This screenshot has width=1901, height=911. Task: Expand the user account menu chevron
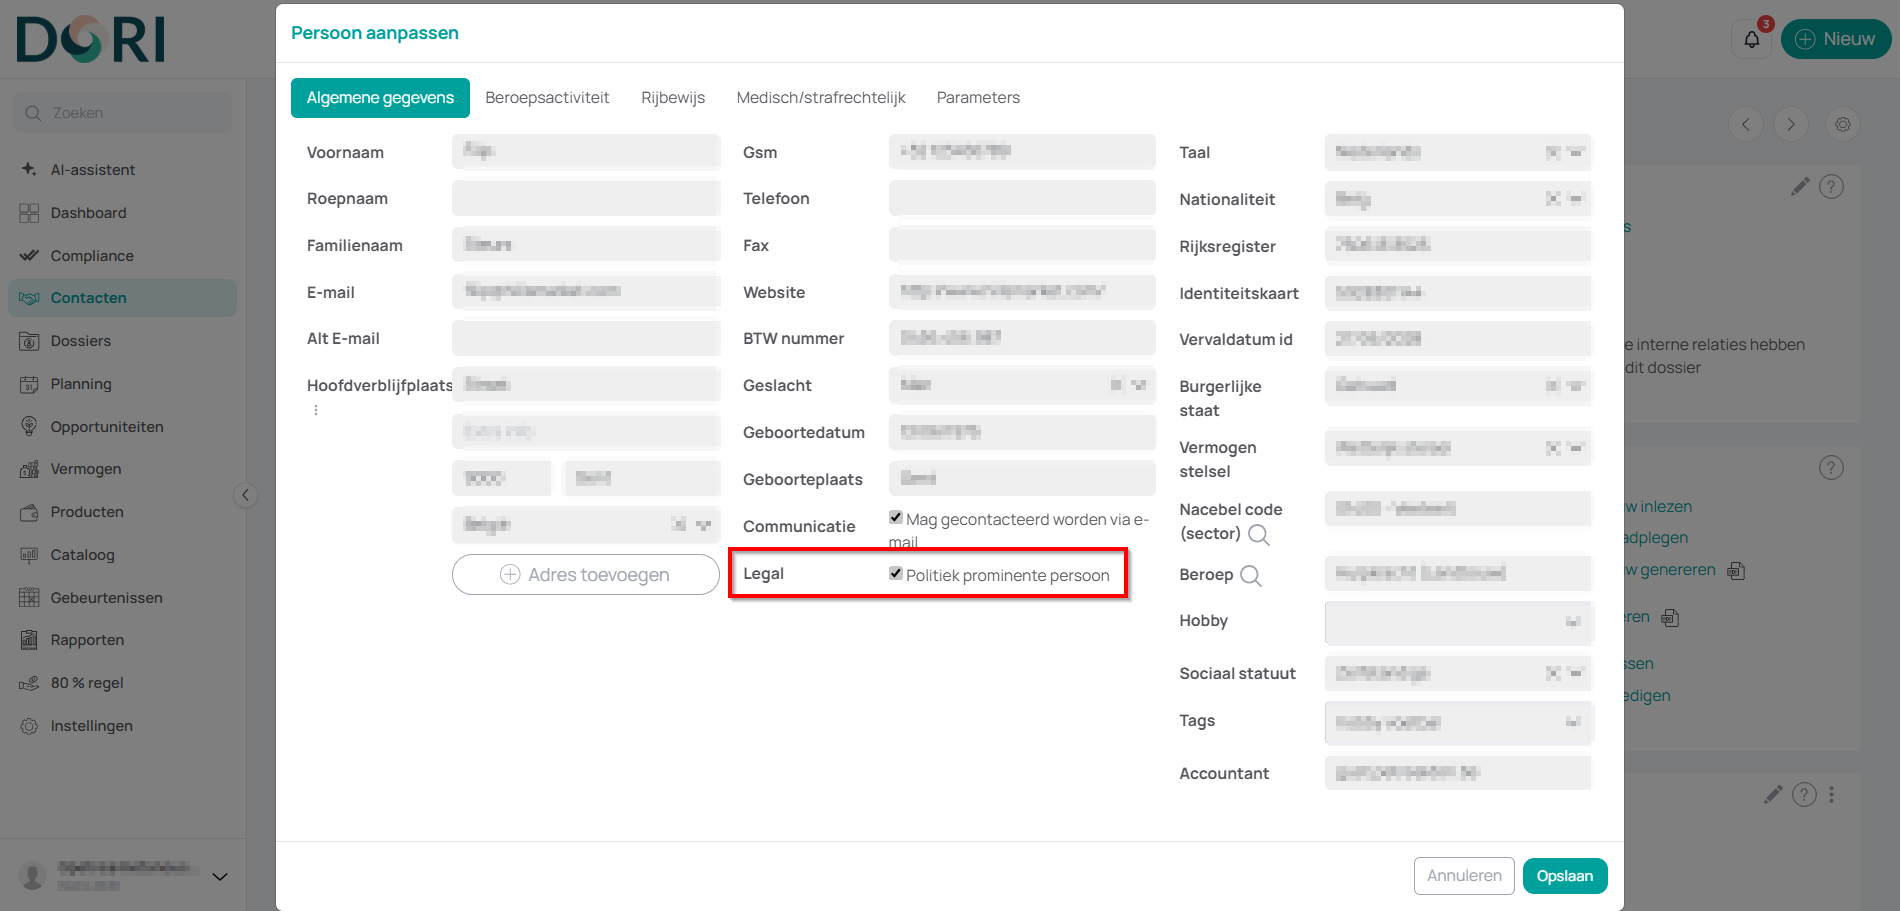click(x=220, y=877)
